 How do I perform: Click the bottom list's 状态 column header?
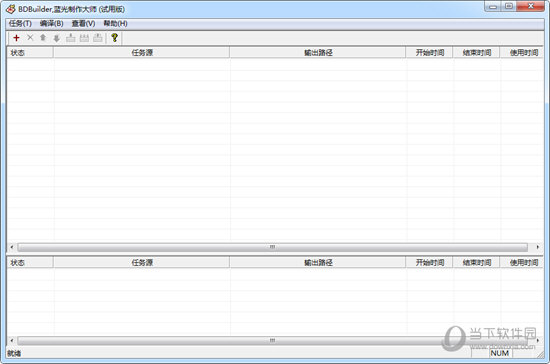click(30, 263)
